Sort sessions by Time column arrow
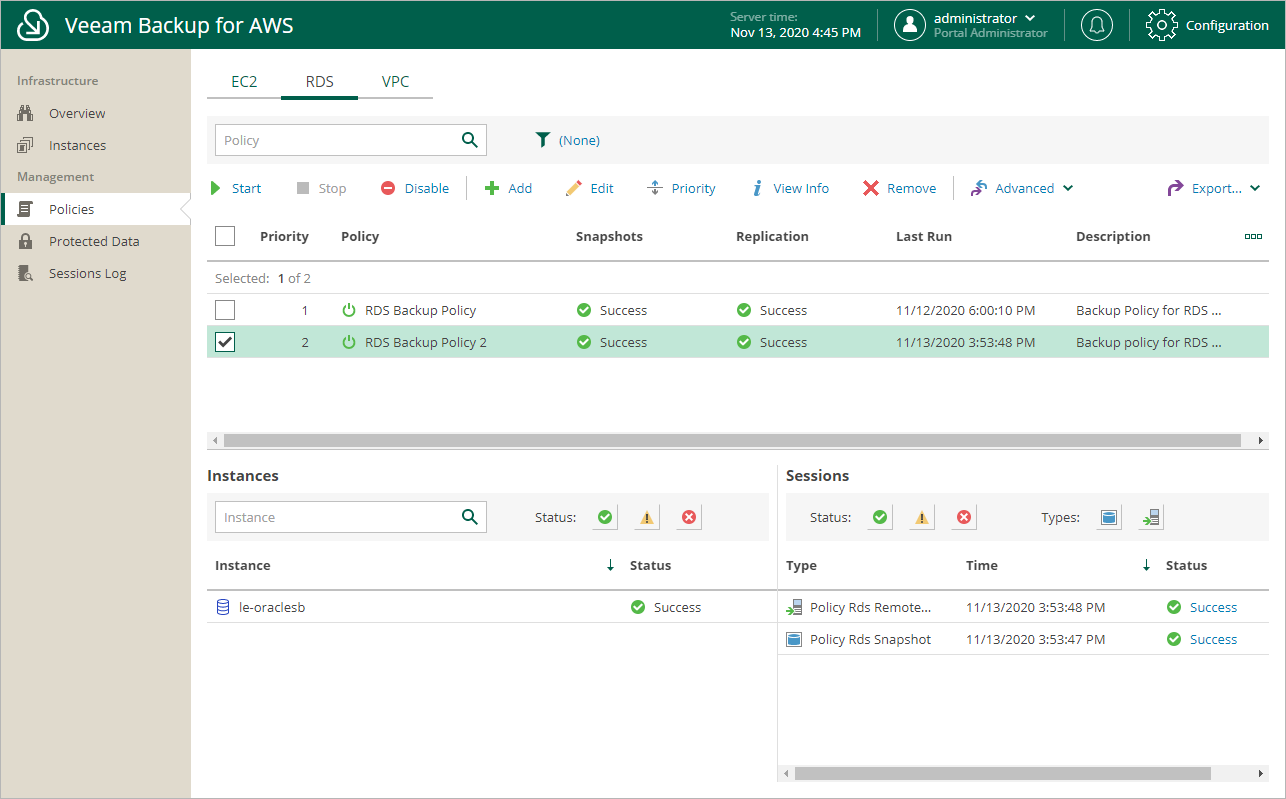Screen dimensions: 1286x799 tap(1146, 565)
